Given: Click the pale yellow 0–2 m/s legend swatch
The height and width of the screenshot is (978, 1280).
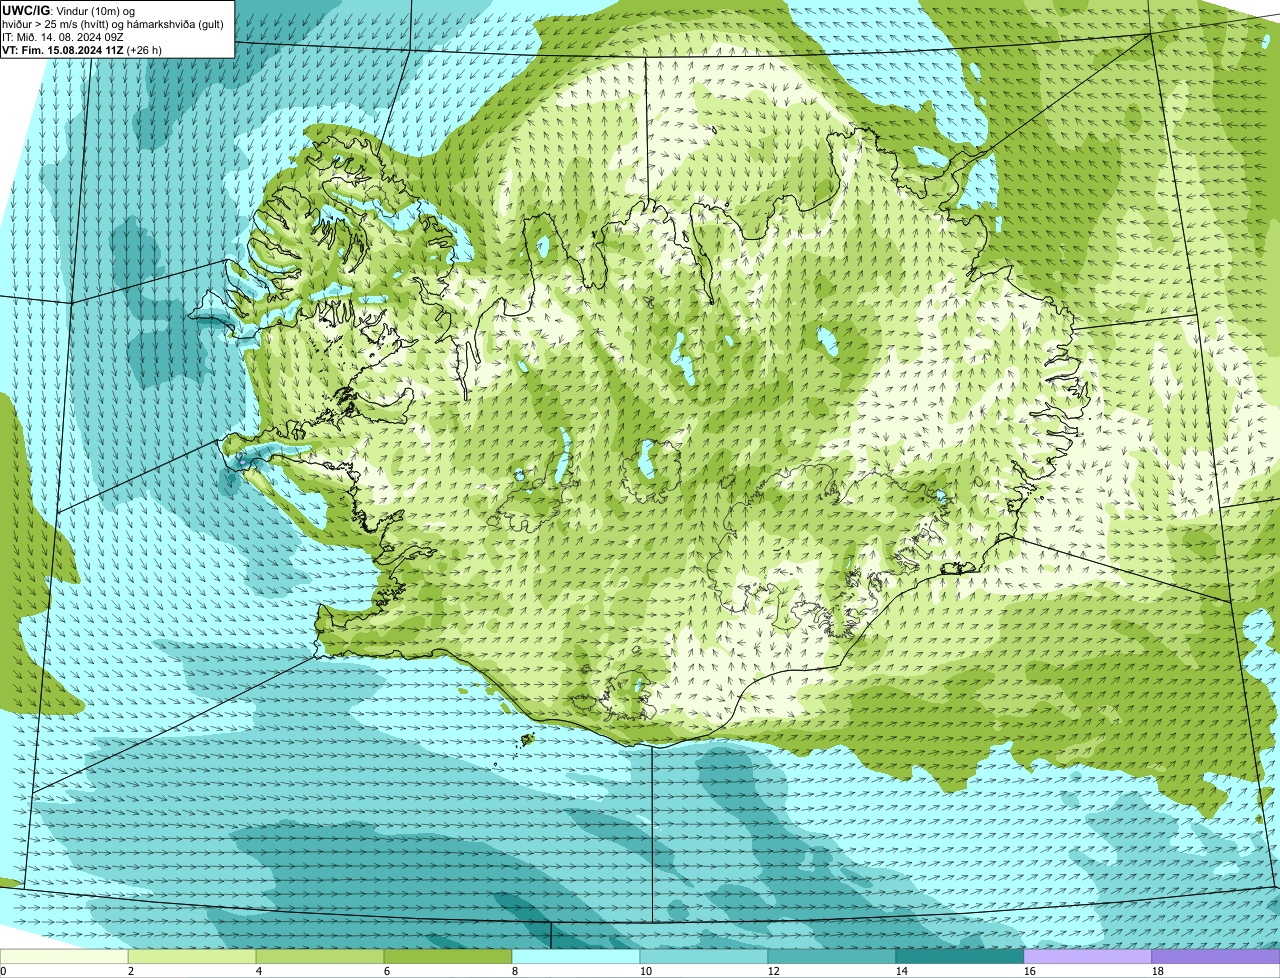Looking at the screenshot, I should [x=64, y=957].
